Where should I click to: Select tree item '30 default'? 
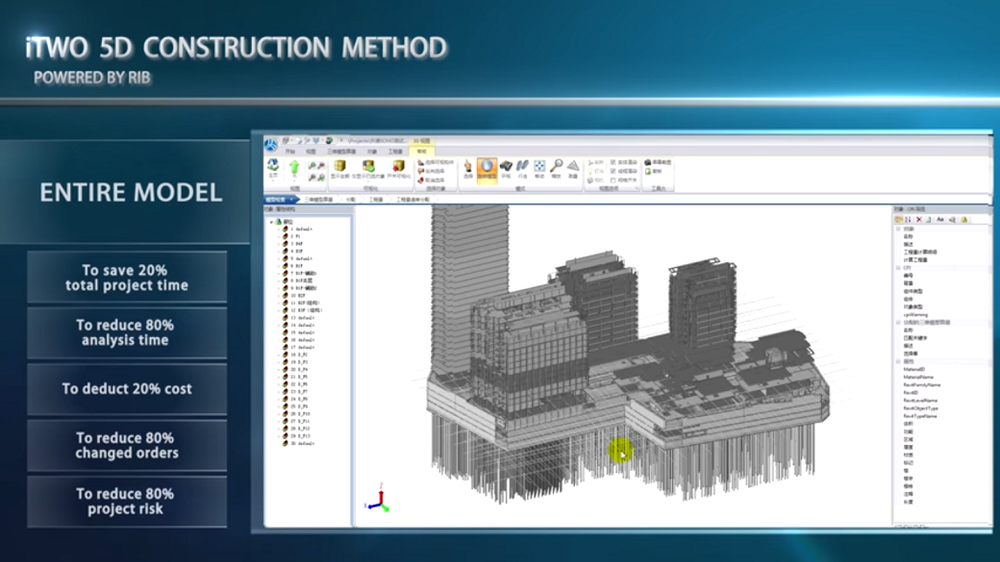pos(303,443)
